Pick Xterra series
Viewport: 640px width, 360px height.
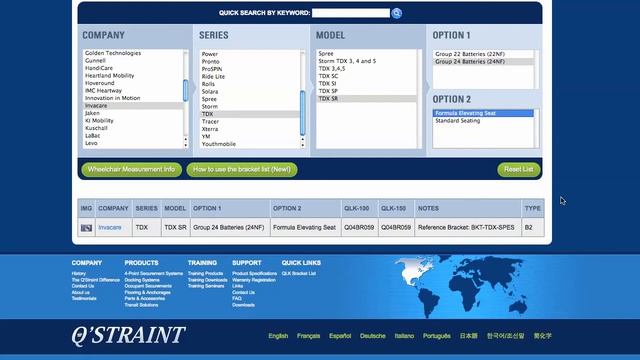pyautogui.click(x=210, y=129)
